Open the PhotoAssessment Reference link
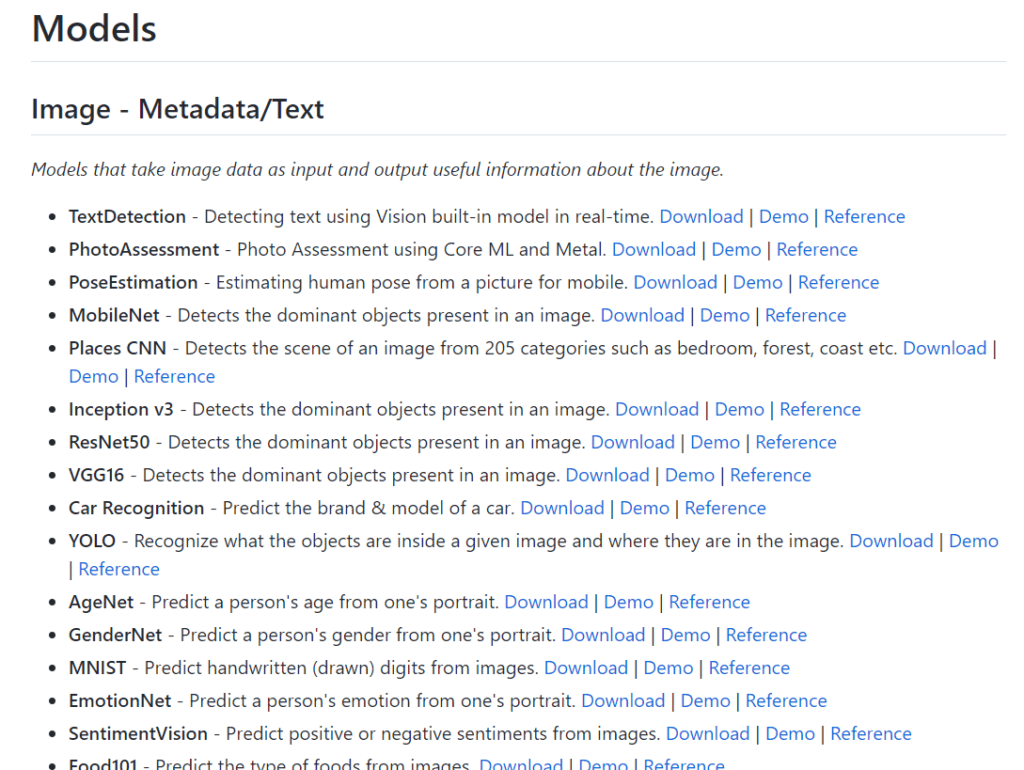Screen dimensions: 1024x770 pos(817,249)
